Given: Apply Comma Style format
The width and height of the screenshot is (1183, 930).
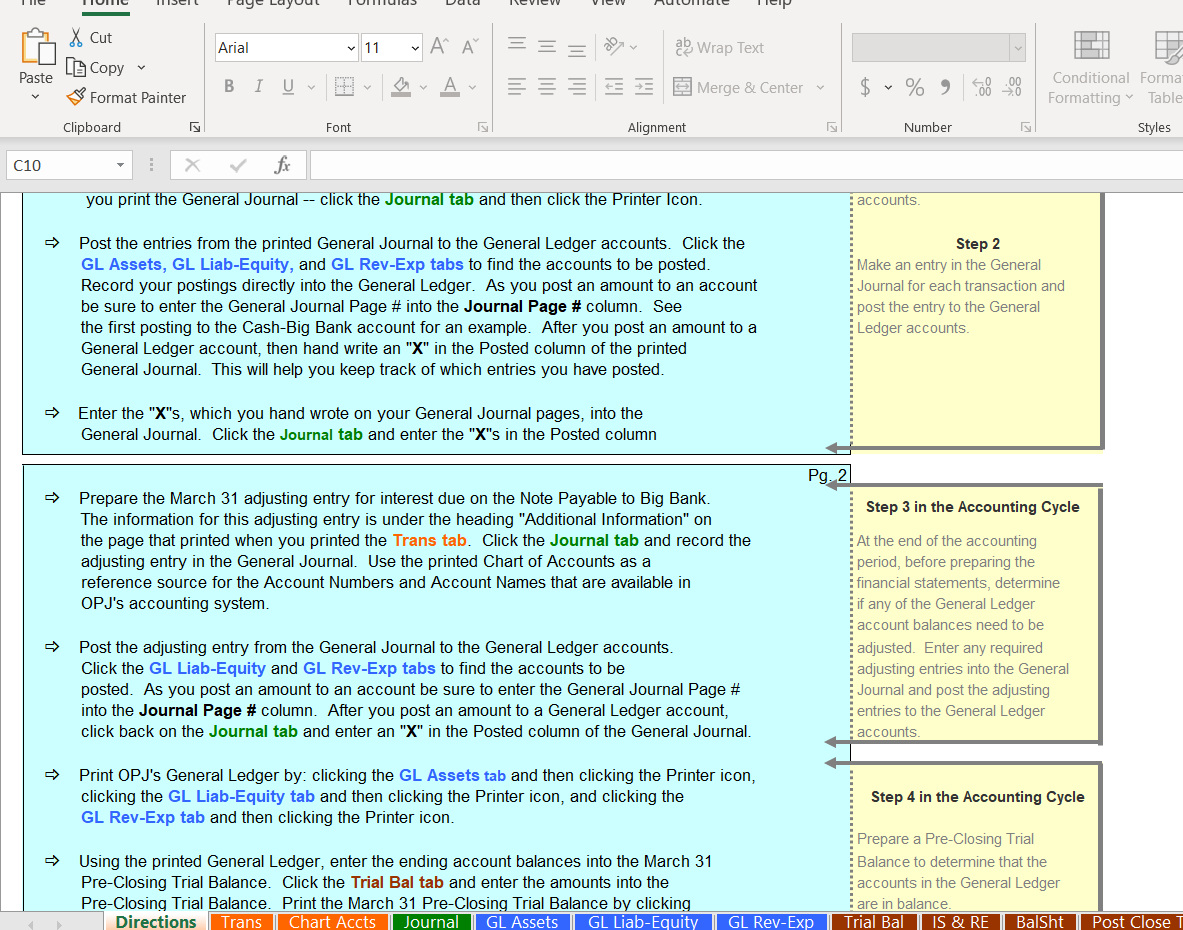Looking at the screenshot, I should click(x=945, y=87).
